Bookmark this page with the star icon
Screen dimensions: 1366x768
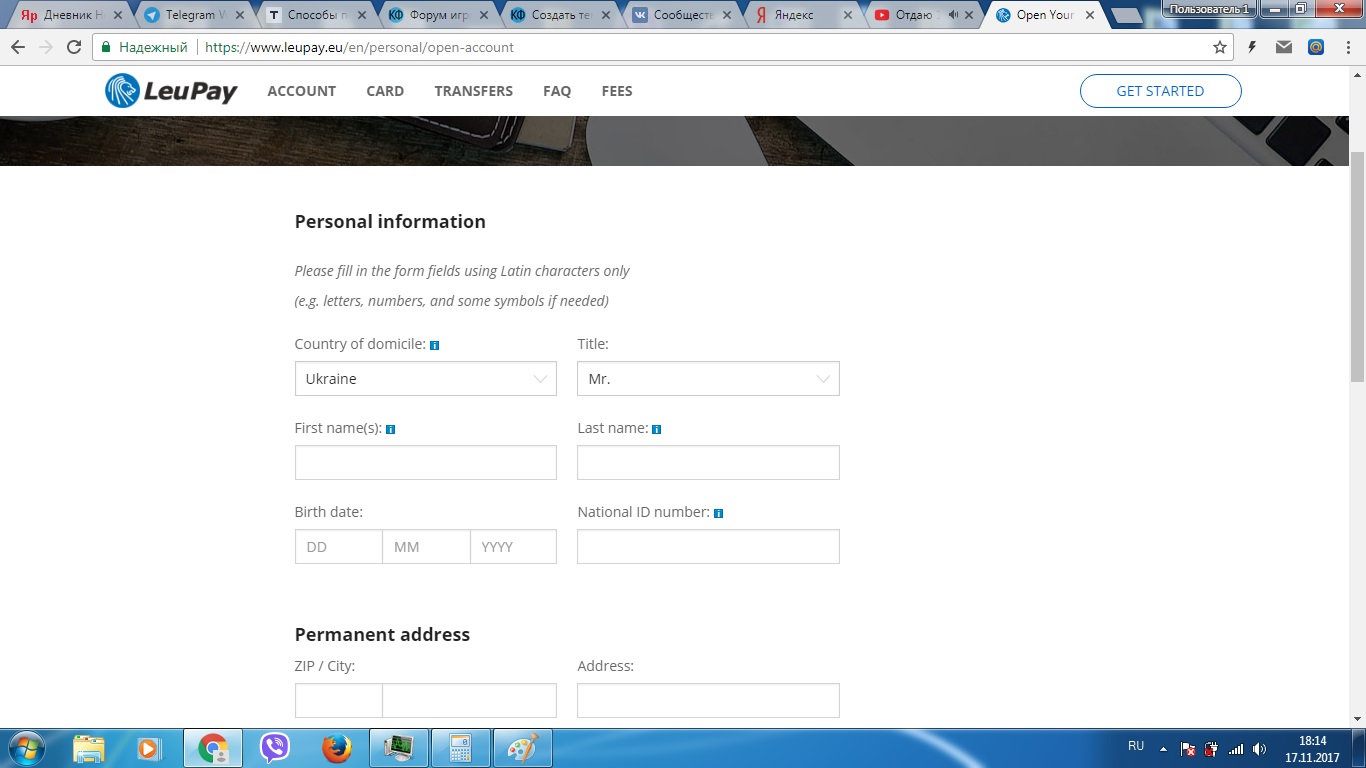(x=1220, y=47)
